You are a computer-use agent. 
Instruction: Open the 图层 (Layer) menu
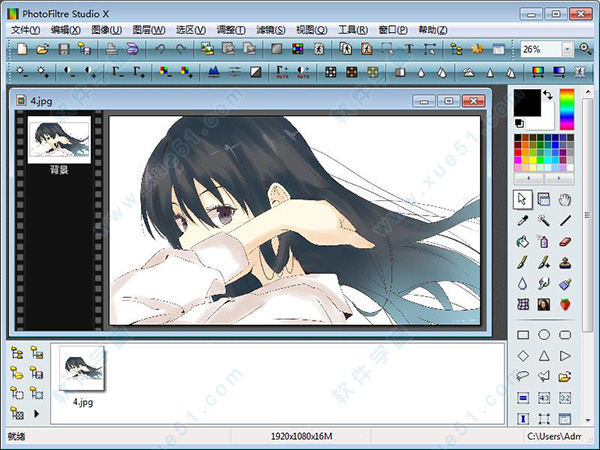(x=149, y=30)
